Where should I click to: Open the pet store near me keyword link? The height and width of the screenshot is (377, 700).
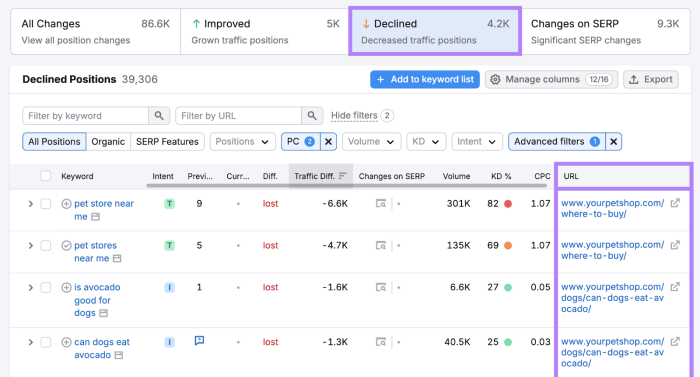point(104,210)
